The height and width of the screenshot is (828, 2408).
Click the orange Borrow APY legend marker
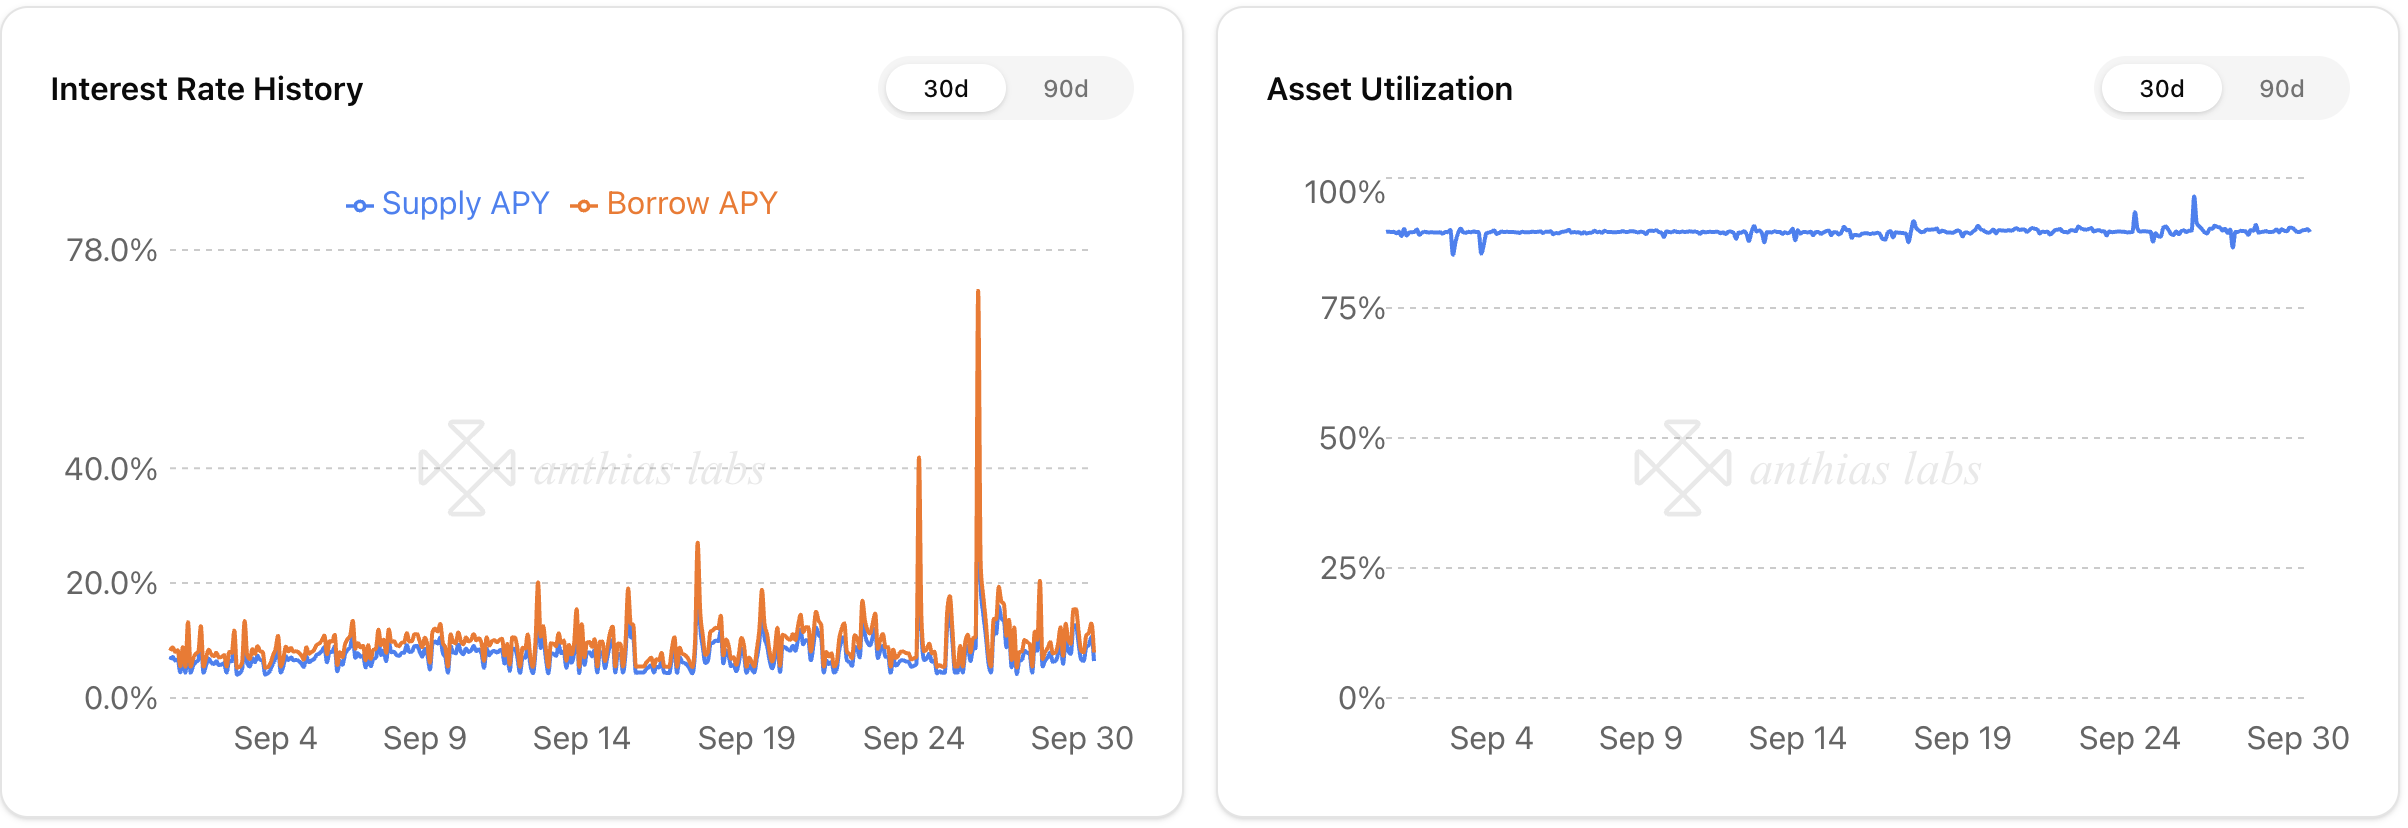point(584,206)
